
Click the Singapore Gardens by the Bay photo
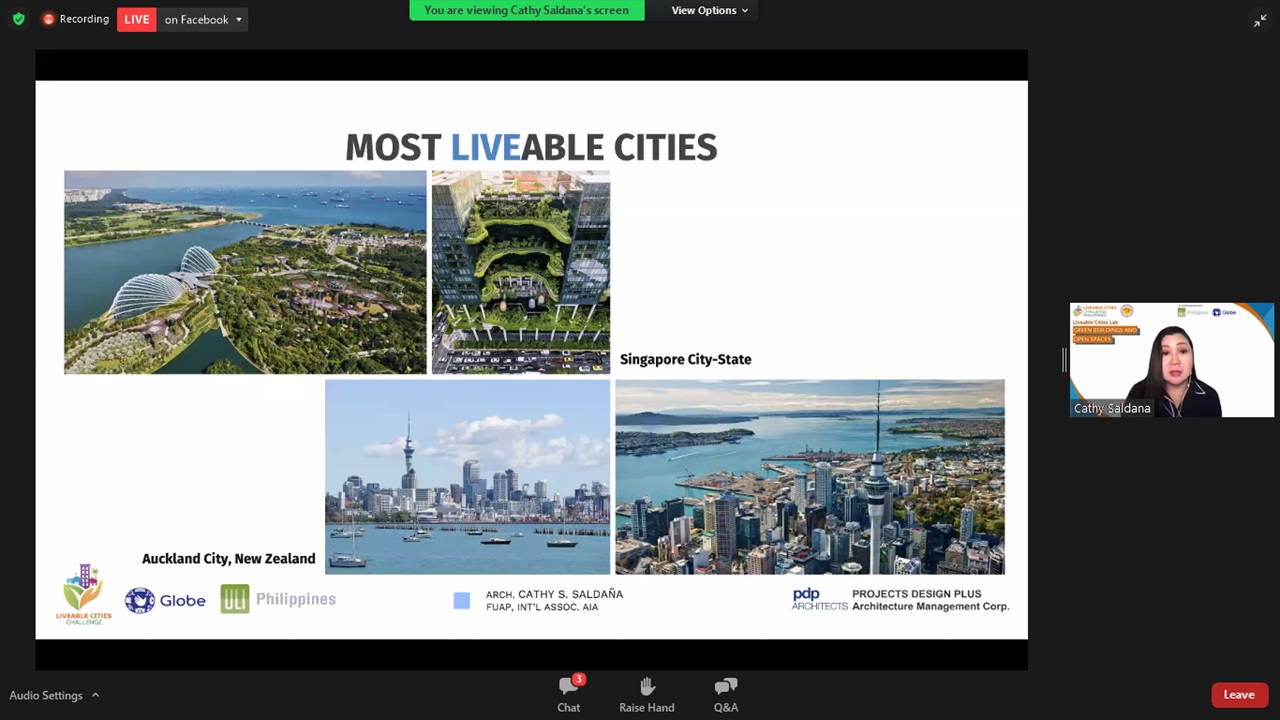245,272
